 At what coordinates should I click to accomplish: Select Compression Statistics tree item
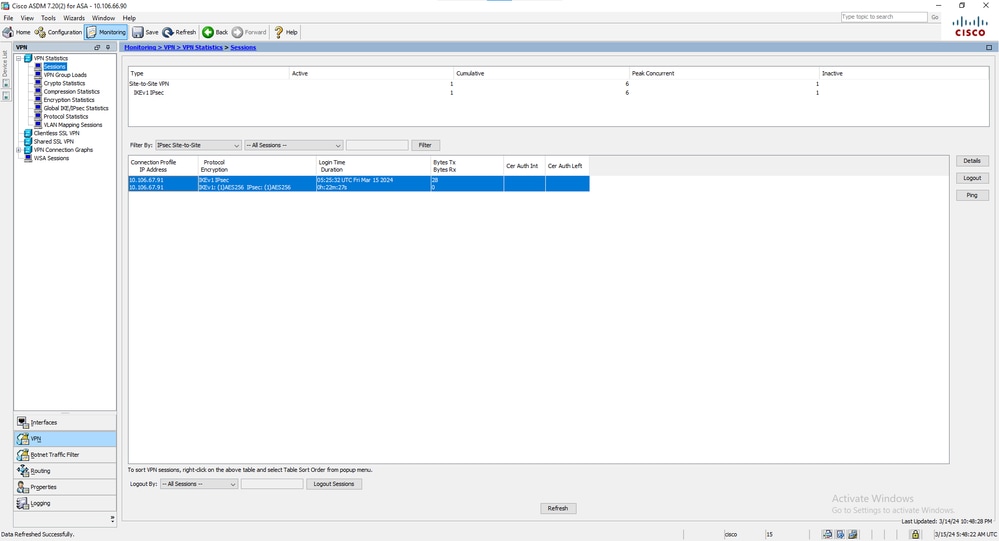(71, 92)
